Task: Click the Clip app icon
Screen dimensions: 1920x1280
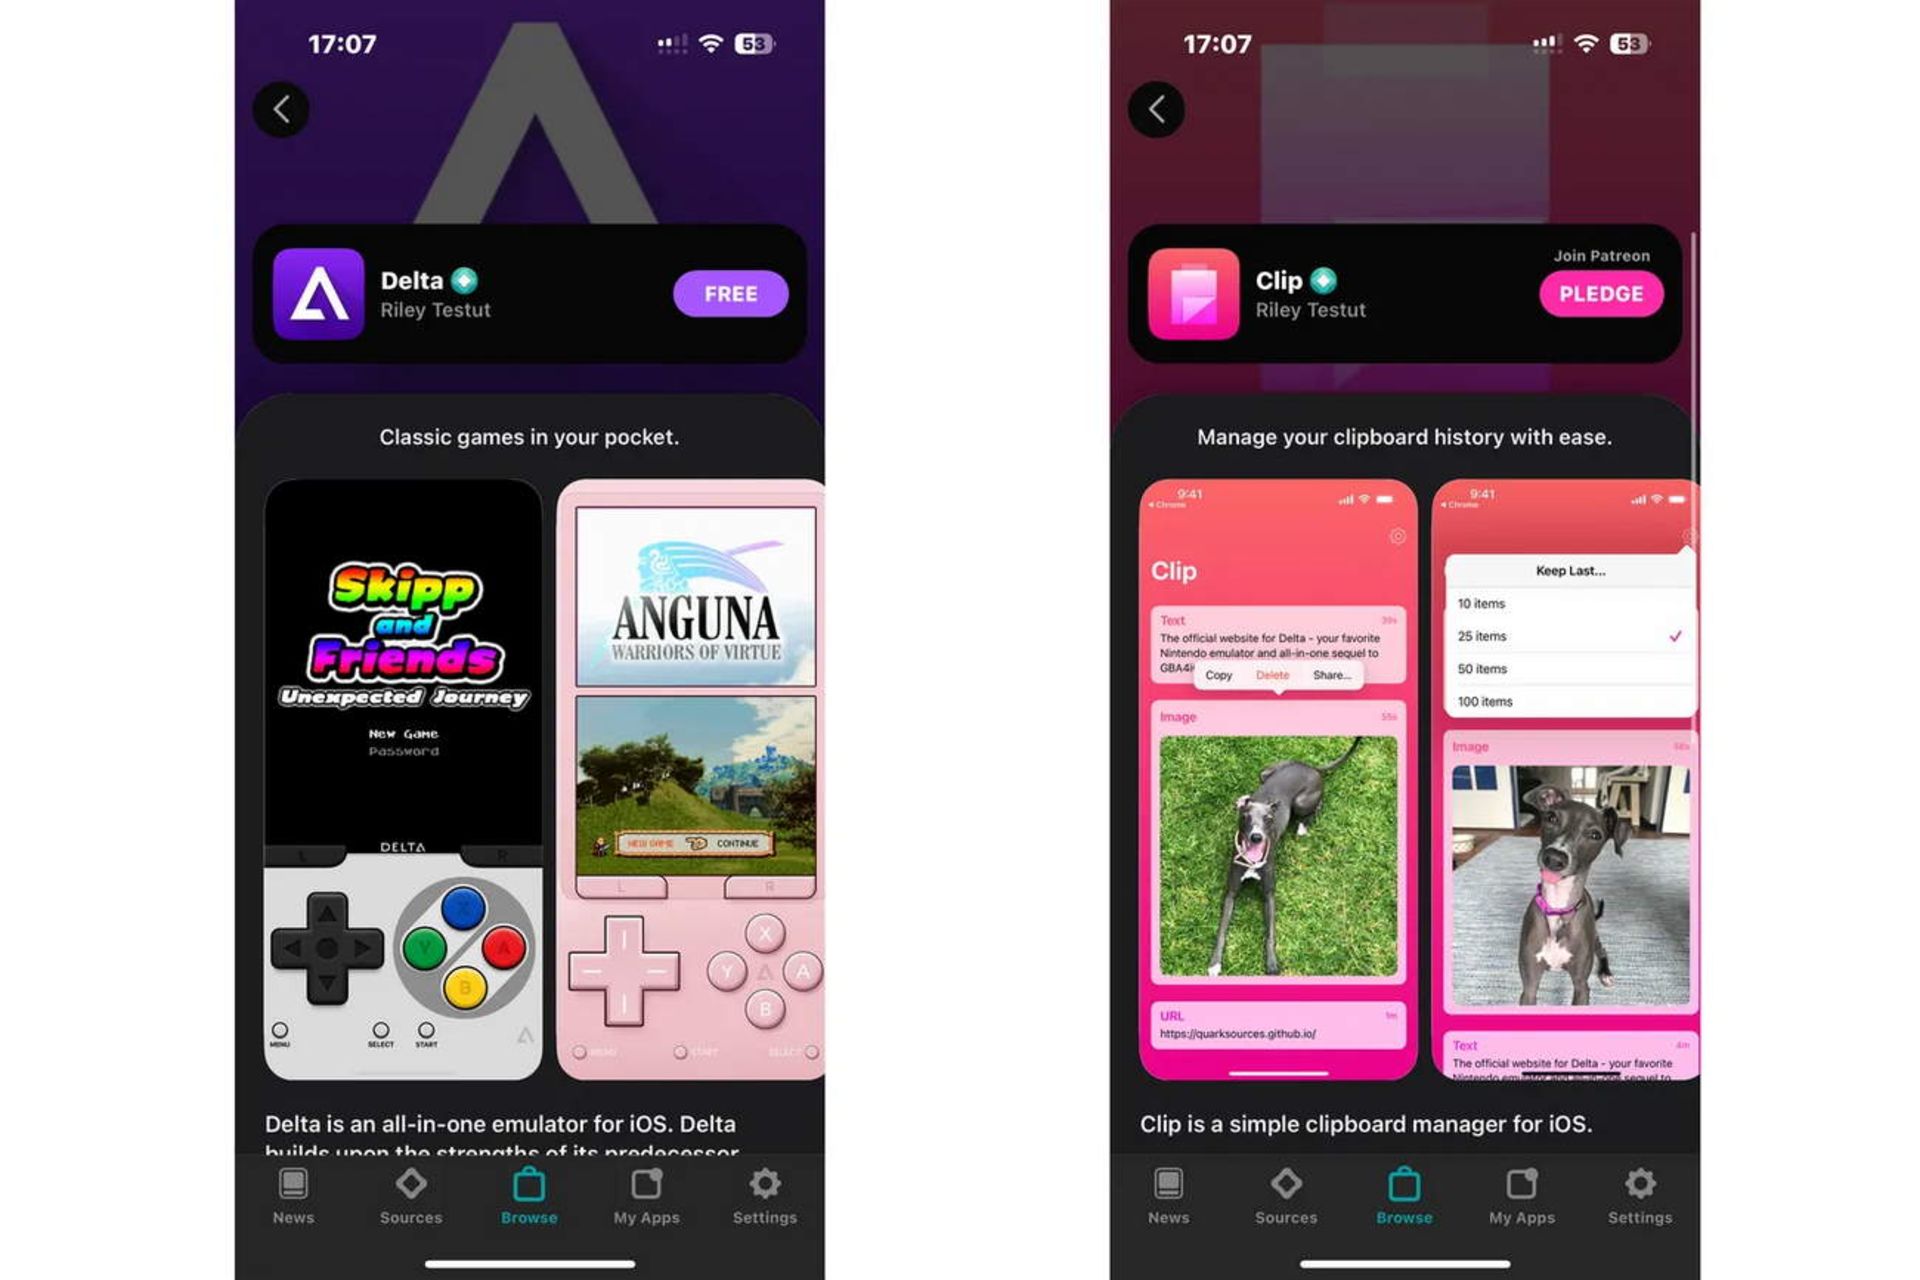Action: point(1196,294)
